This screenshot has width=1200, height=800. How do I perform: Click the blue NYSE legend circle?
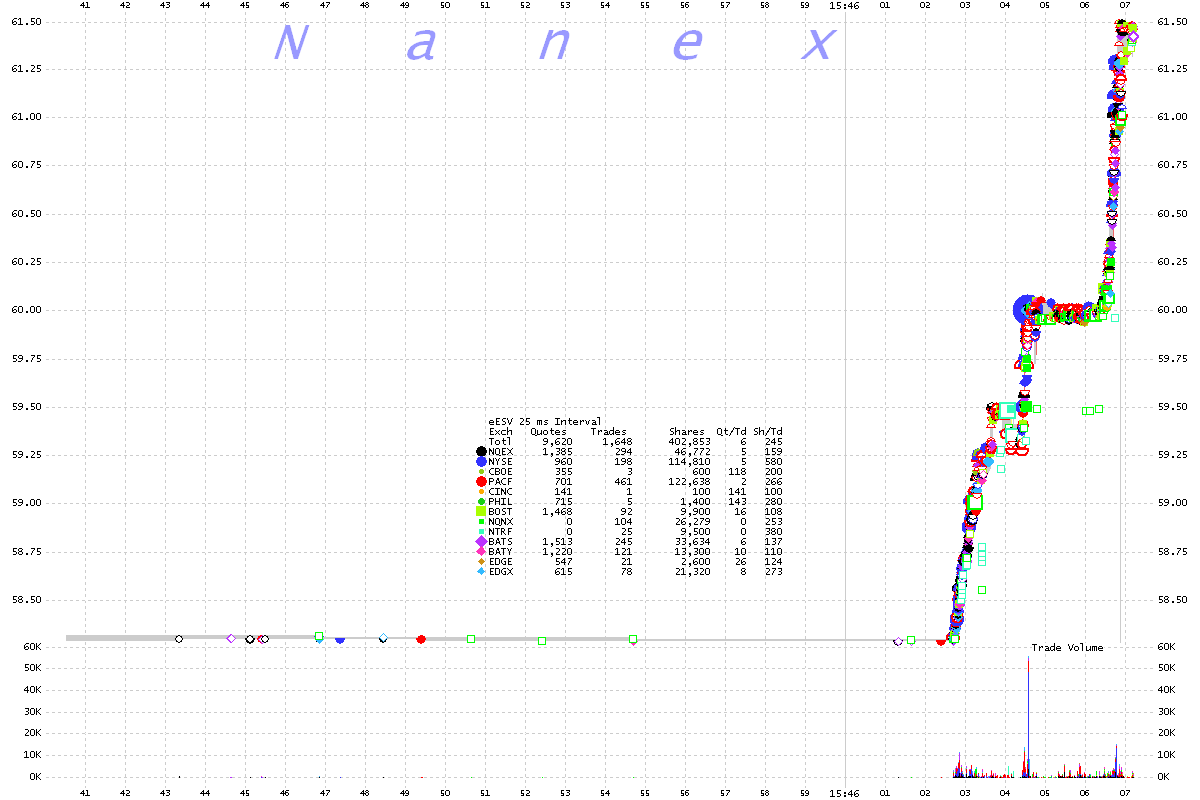coord(482,462)
